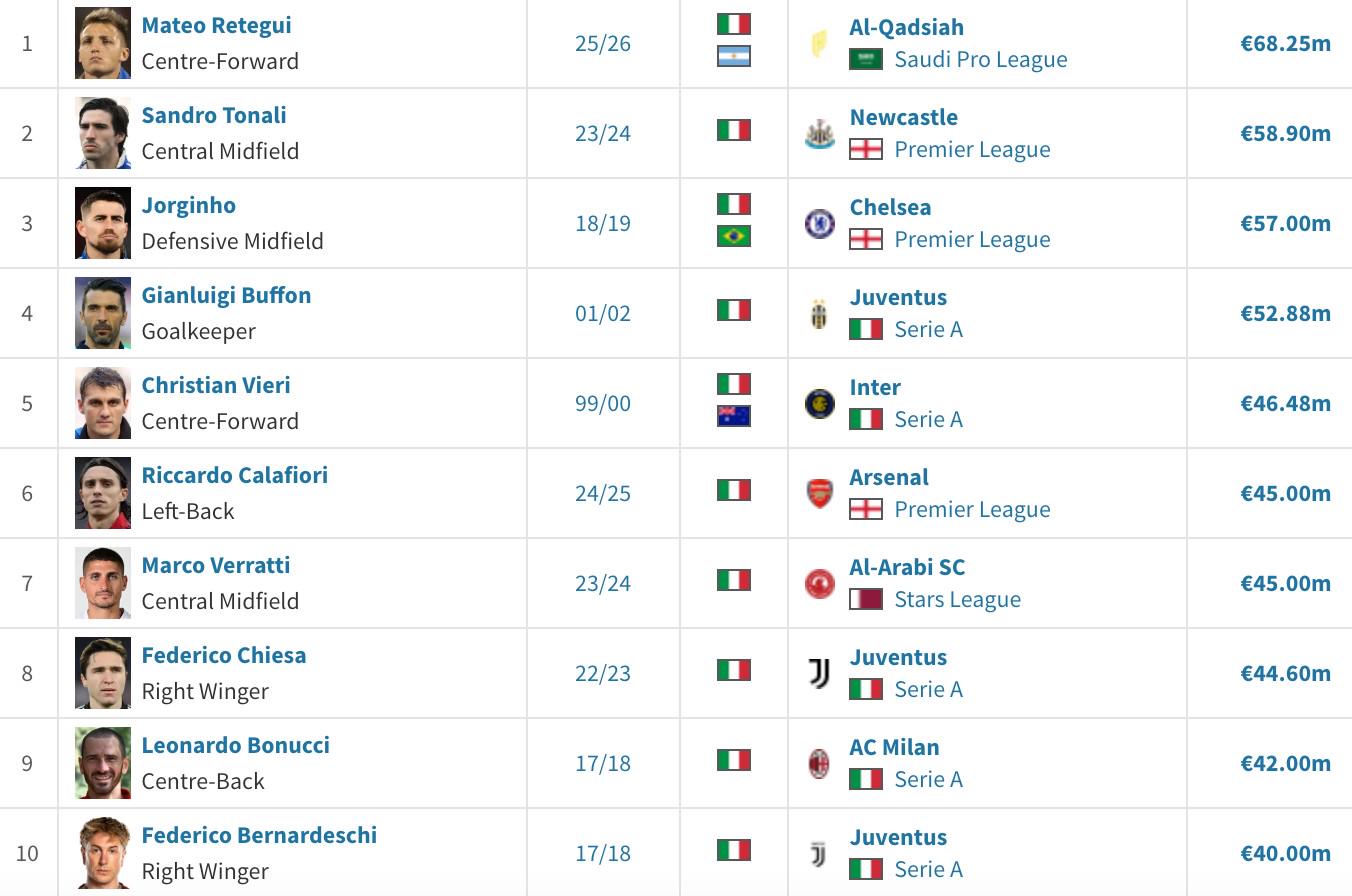Select season 99/00 link

click(x=603, y=403)
